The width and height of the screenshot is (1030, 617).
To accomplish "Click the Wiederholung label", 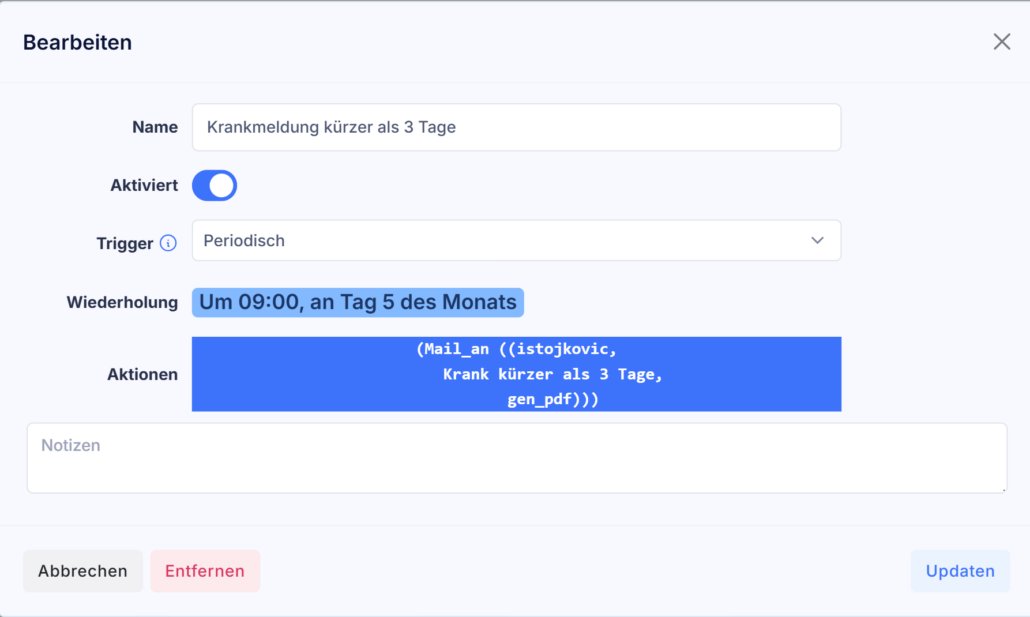I will coord(122,302).
